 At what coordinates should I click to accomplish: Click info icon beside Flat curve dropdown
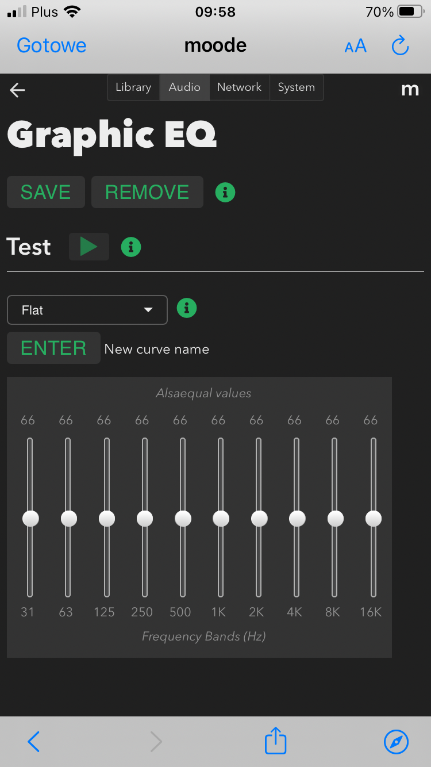point(186,308)
